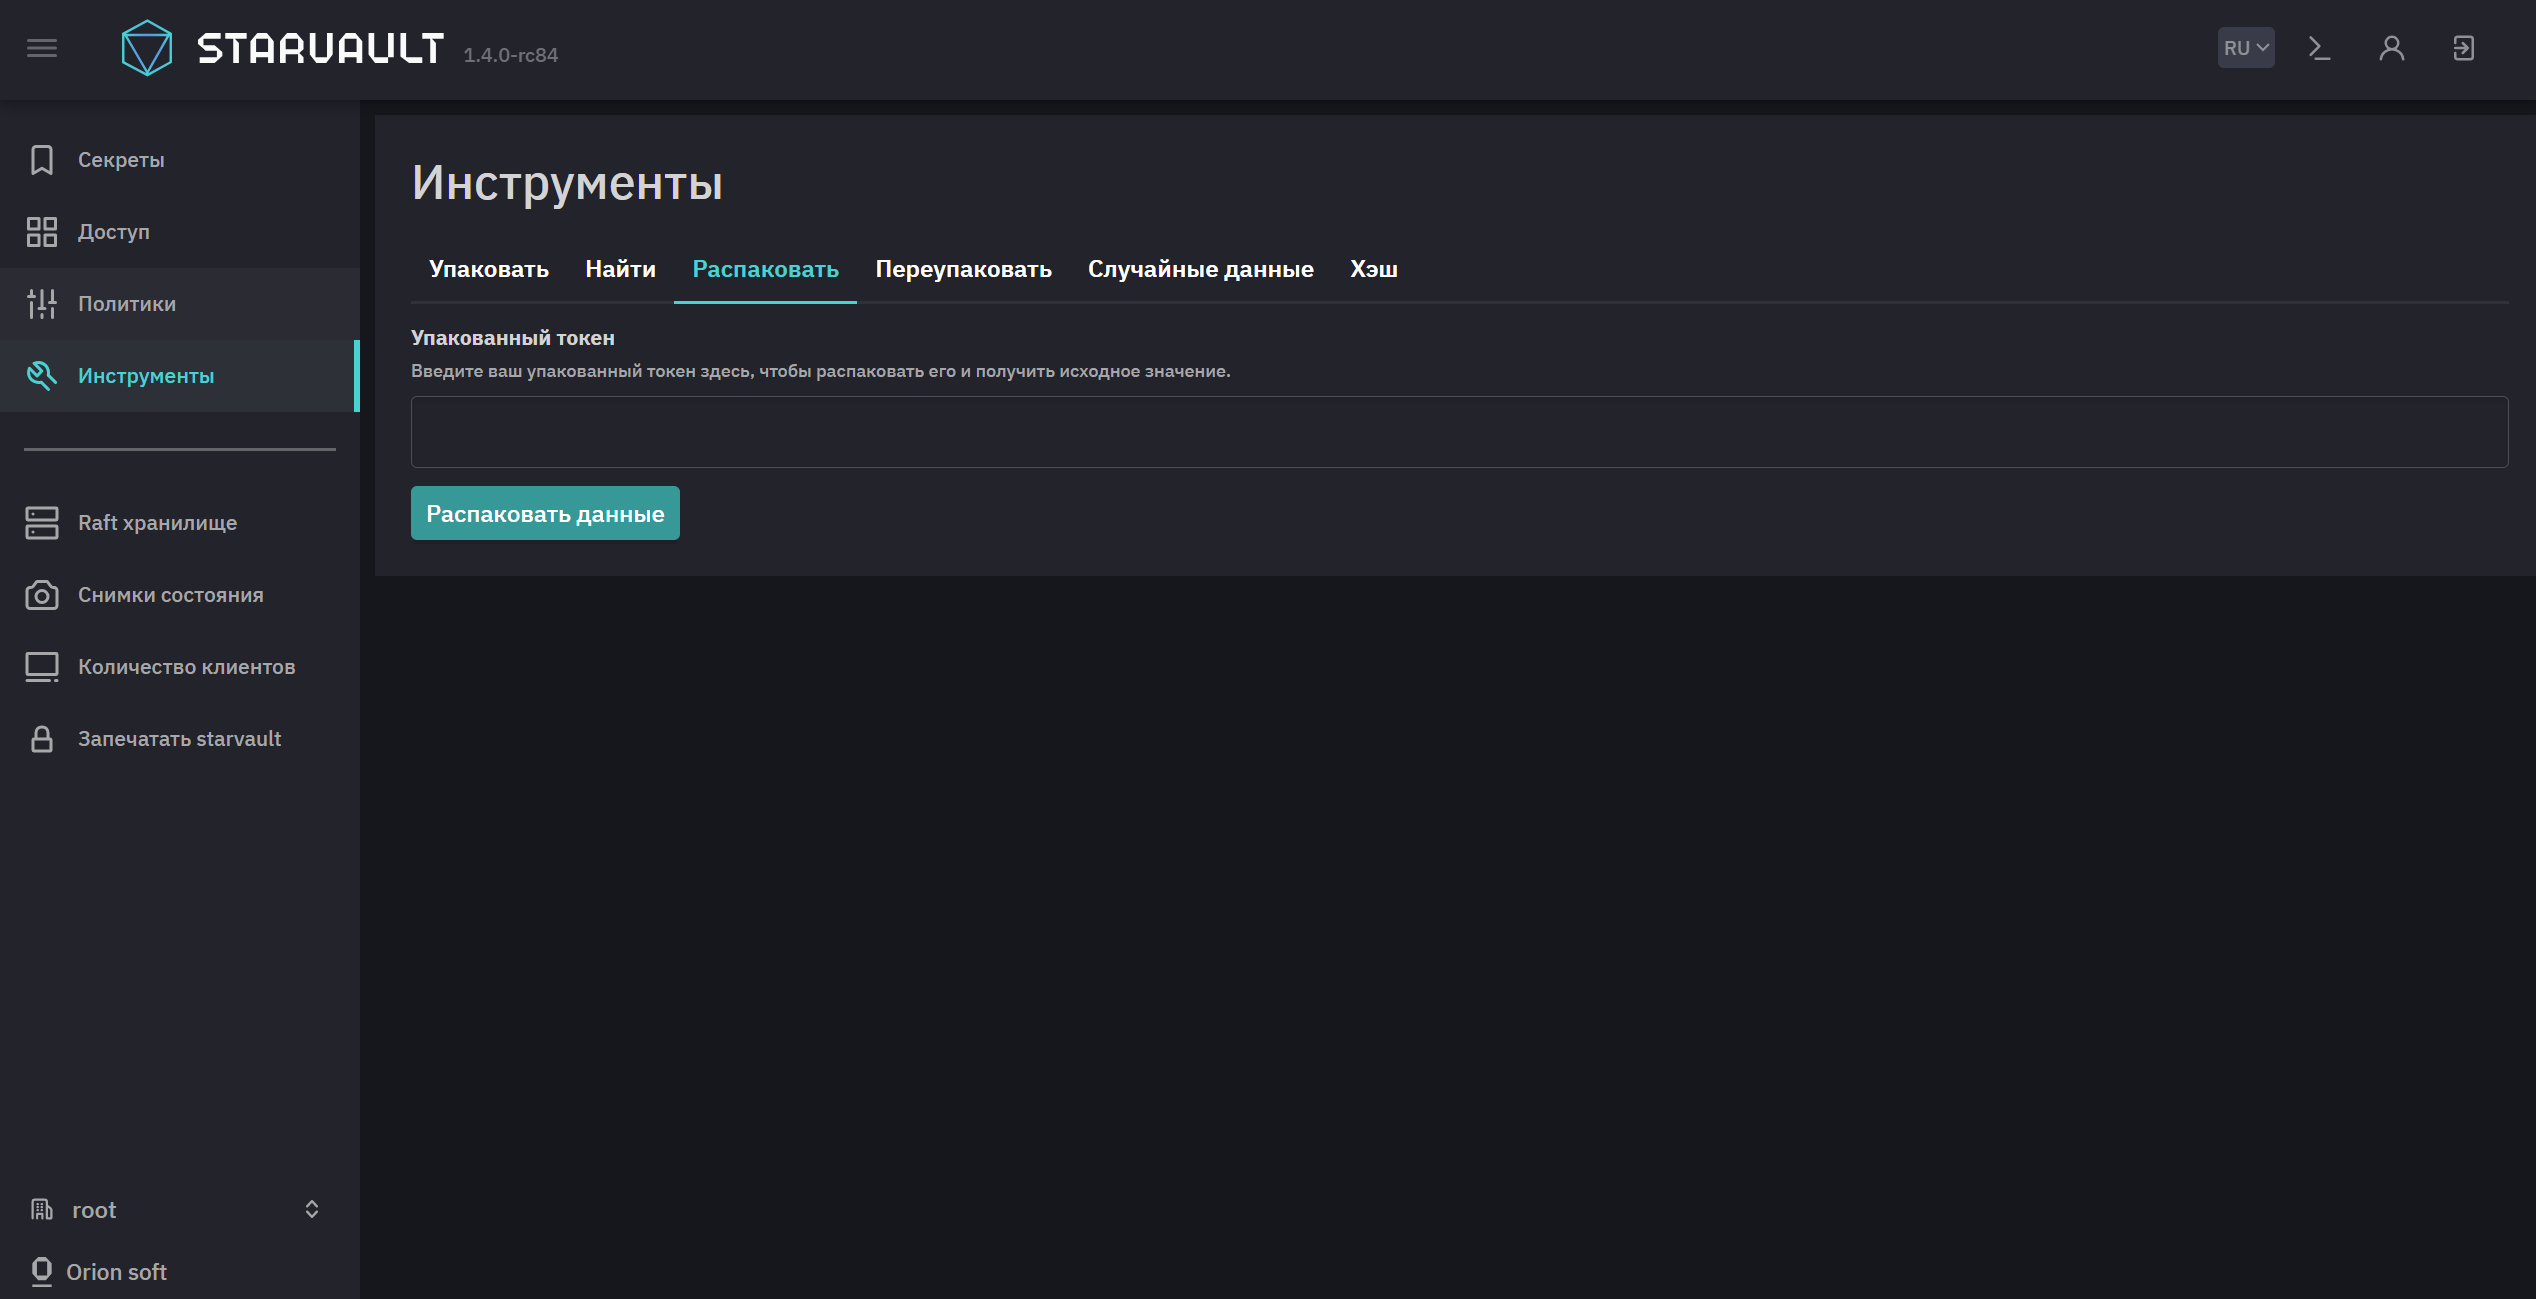Click the Секреты bookmark icon
Image resolution: width=2536 pixels, height=1299 pixels.
pyautogui.click(x=42, y=160)
